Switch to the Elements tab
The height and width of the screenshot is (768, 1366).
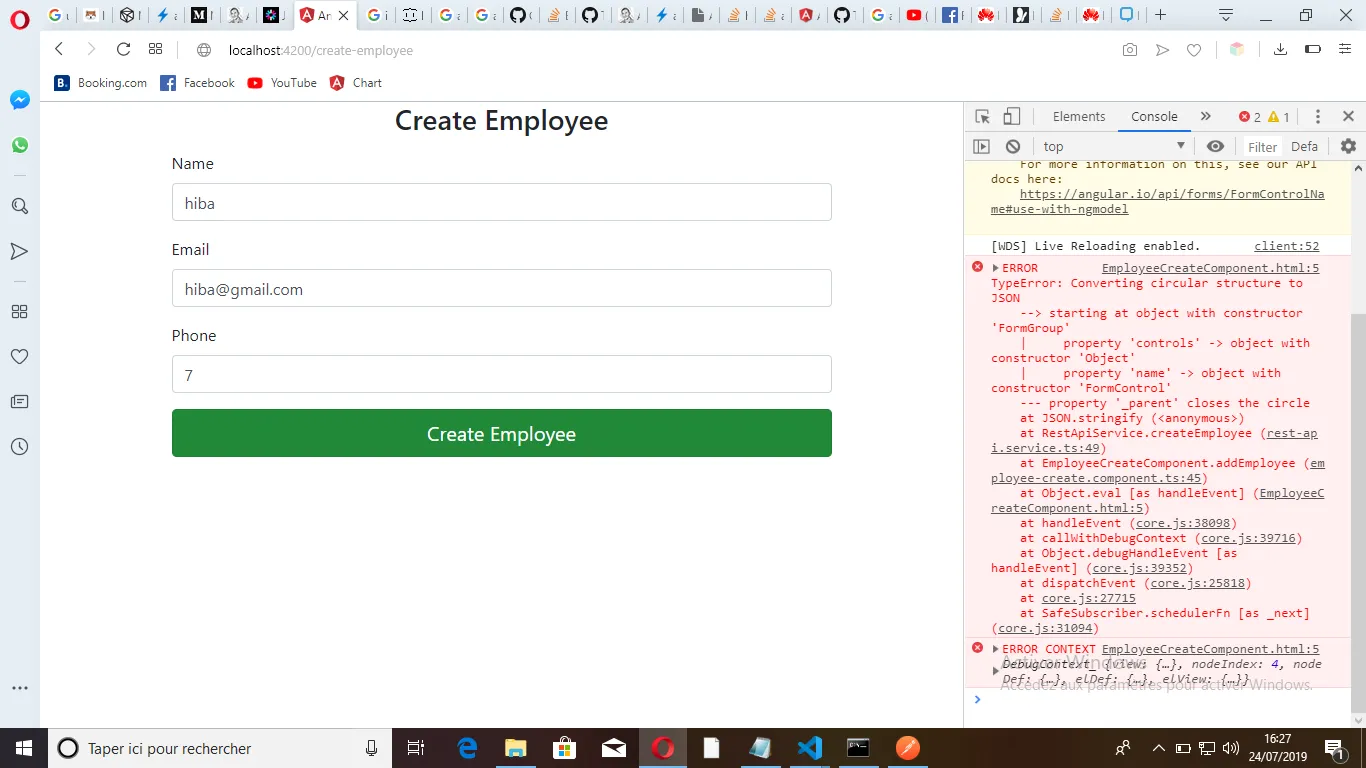point(1079,116)
